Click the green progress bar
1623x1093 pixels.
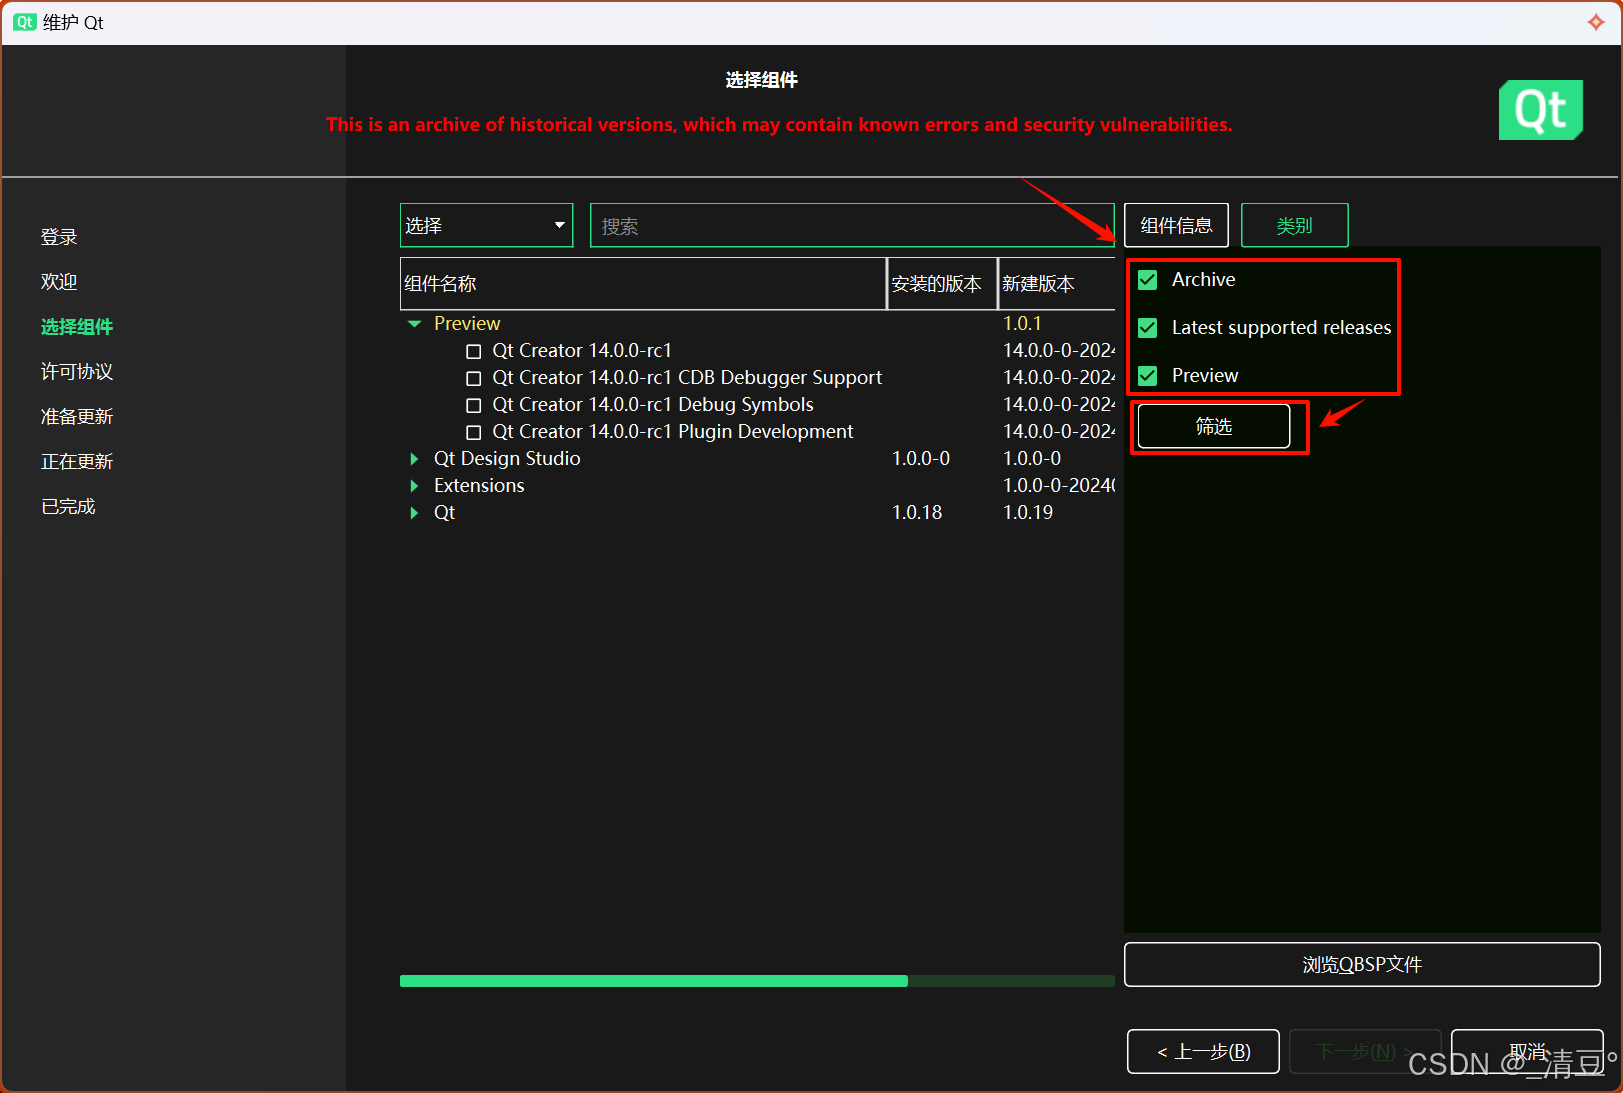(x=757, y=981)
